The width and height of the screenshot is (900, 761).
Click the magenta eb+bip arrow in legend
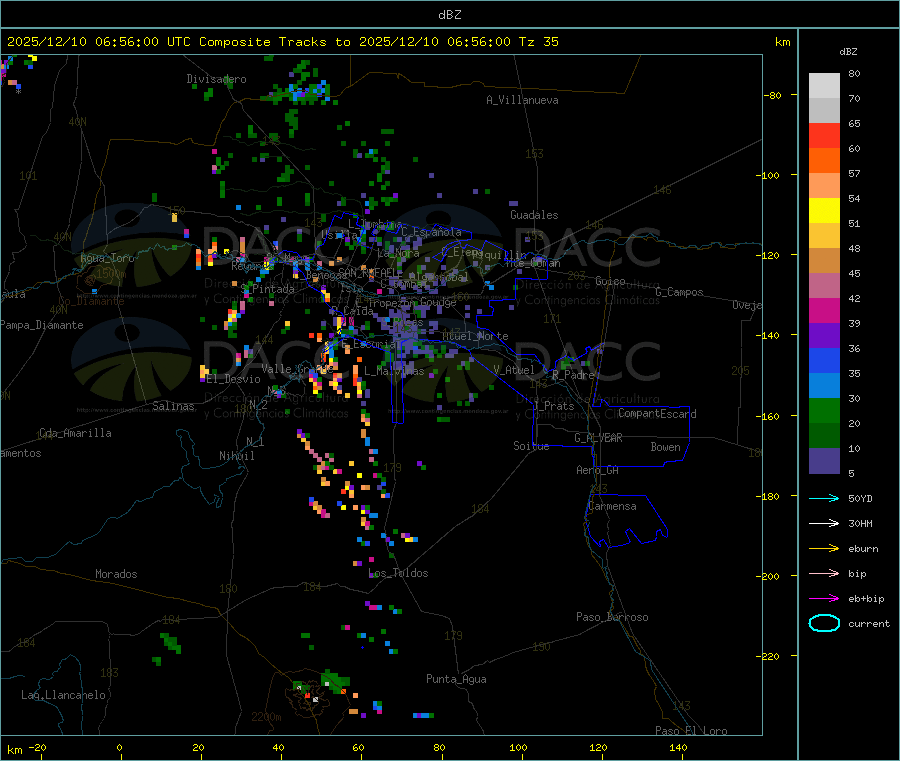[x=824, y=599]
